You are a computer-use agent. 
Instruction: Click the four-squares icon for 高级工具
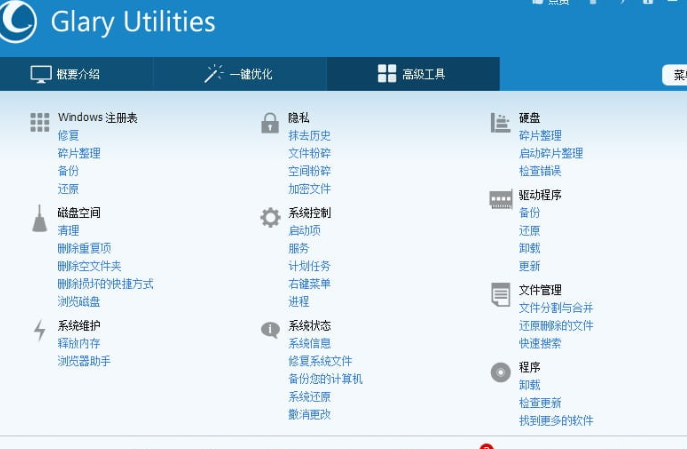pyautogui.click(x=387, y=74)
